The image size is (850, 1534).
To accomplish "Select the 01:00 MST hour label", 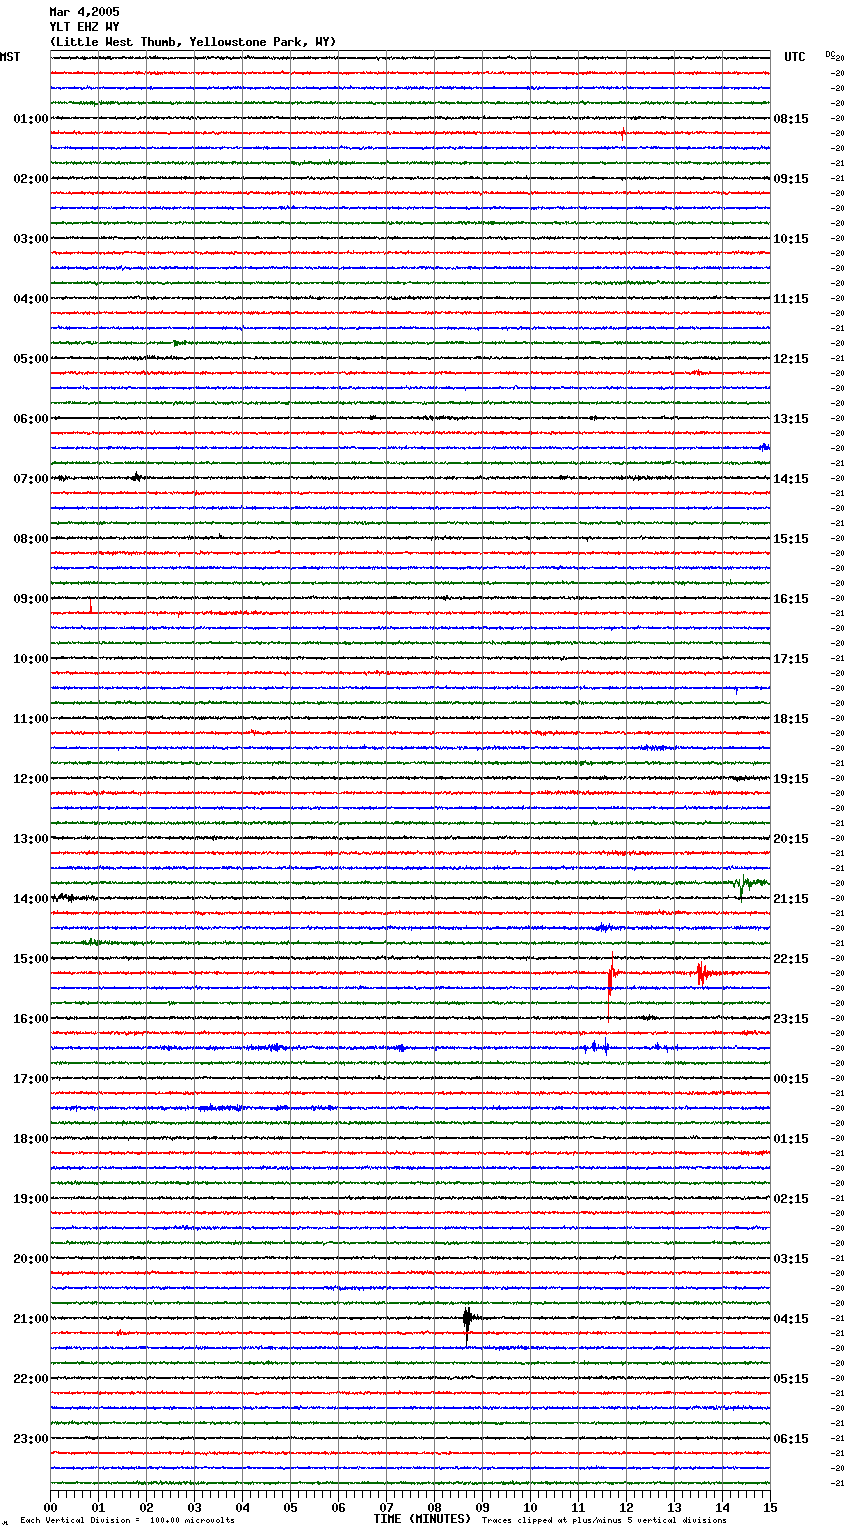I will pos(30,119).
